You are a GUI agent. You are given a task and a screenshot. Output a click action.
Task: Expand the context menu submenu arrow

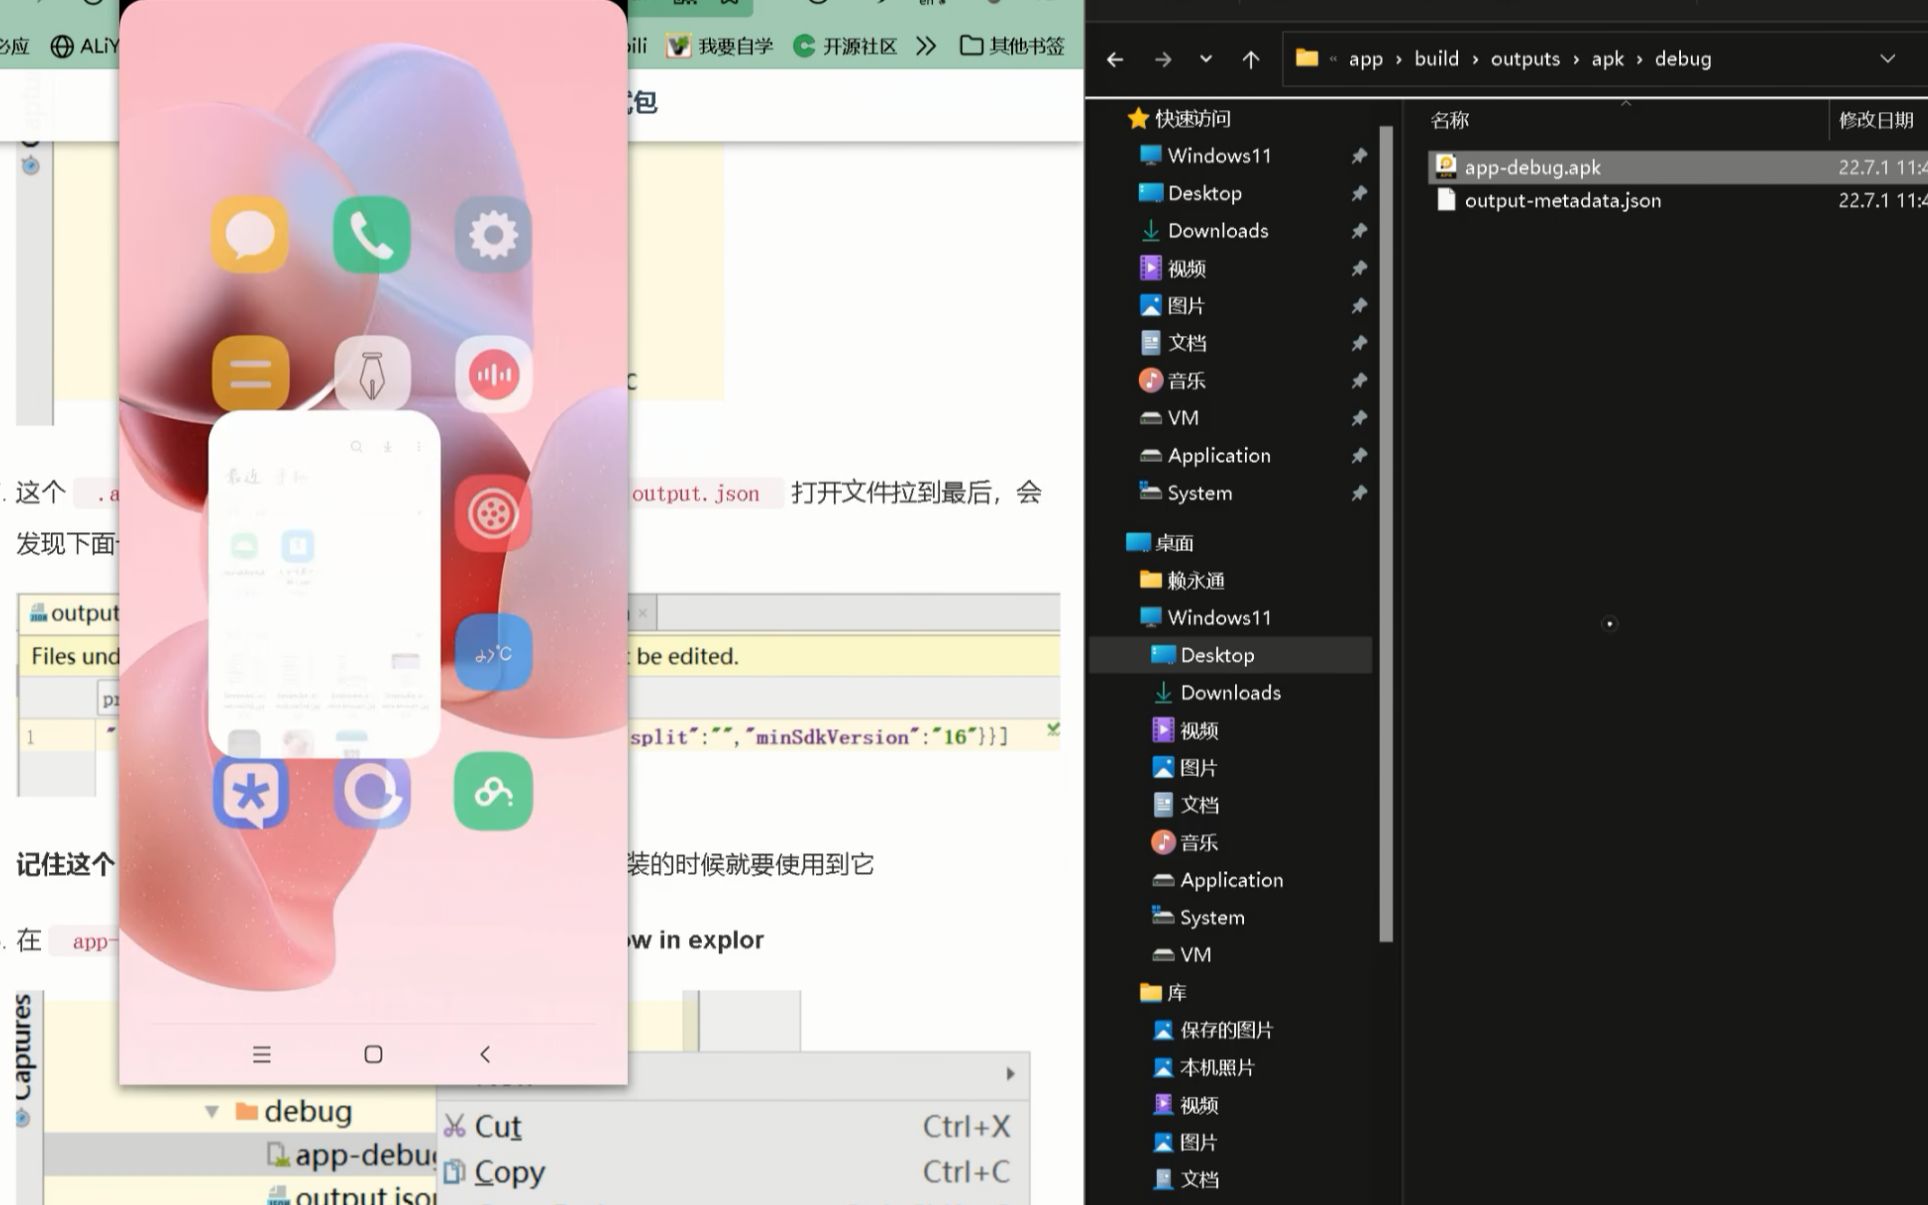coord(1009,1073)
